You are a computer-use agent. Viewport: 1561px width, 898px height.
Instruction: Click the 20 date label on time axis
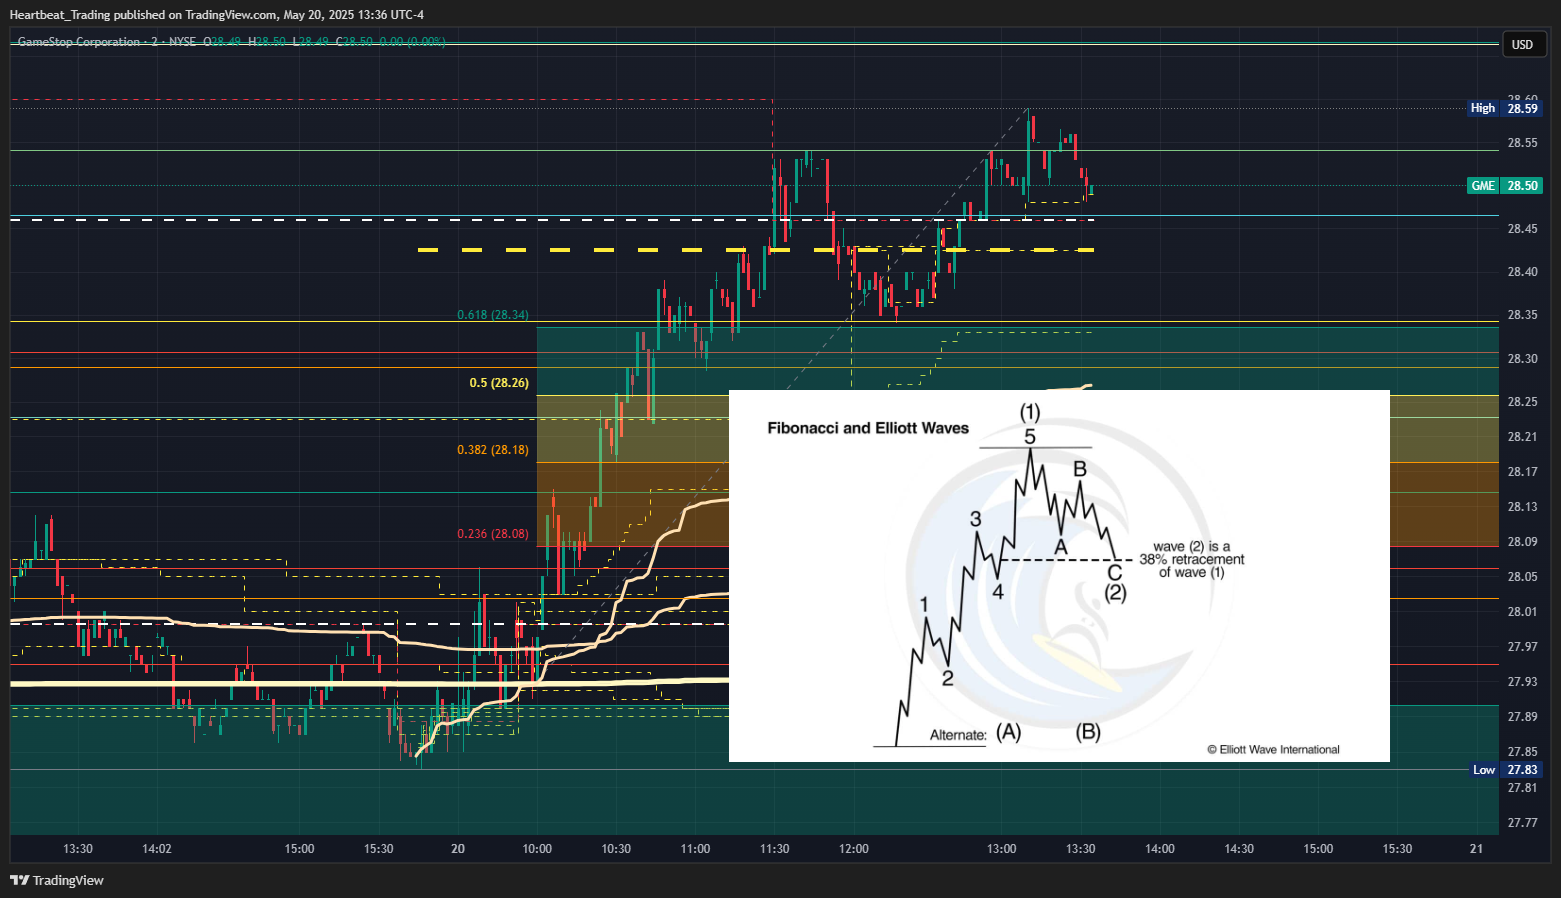[458, 849]
